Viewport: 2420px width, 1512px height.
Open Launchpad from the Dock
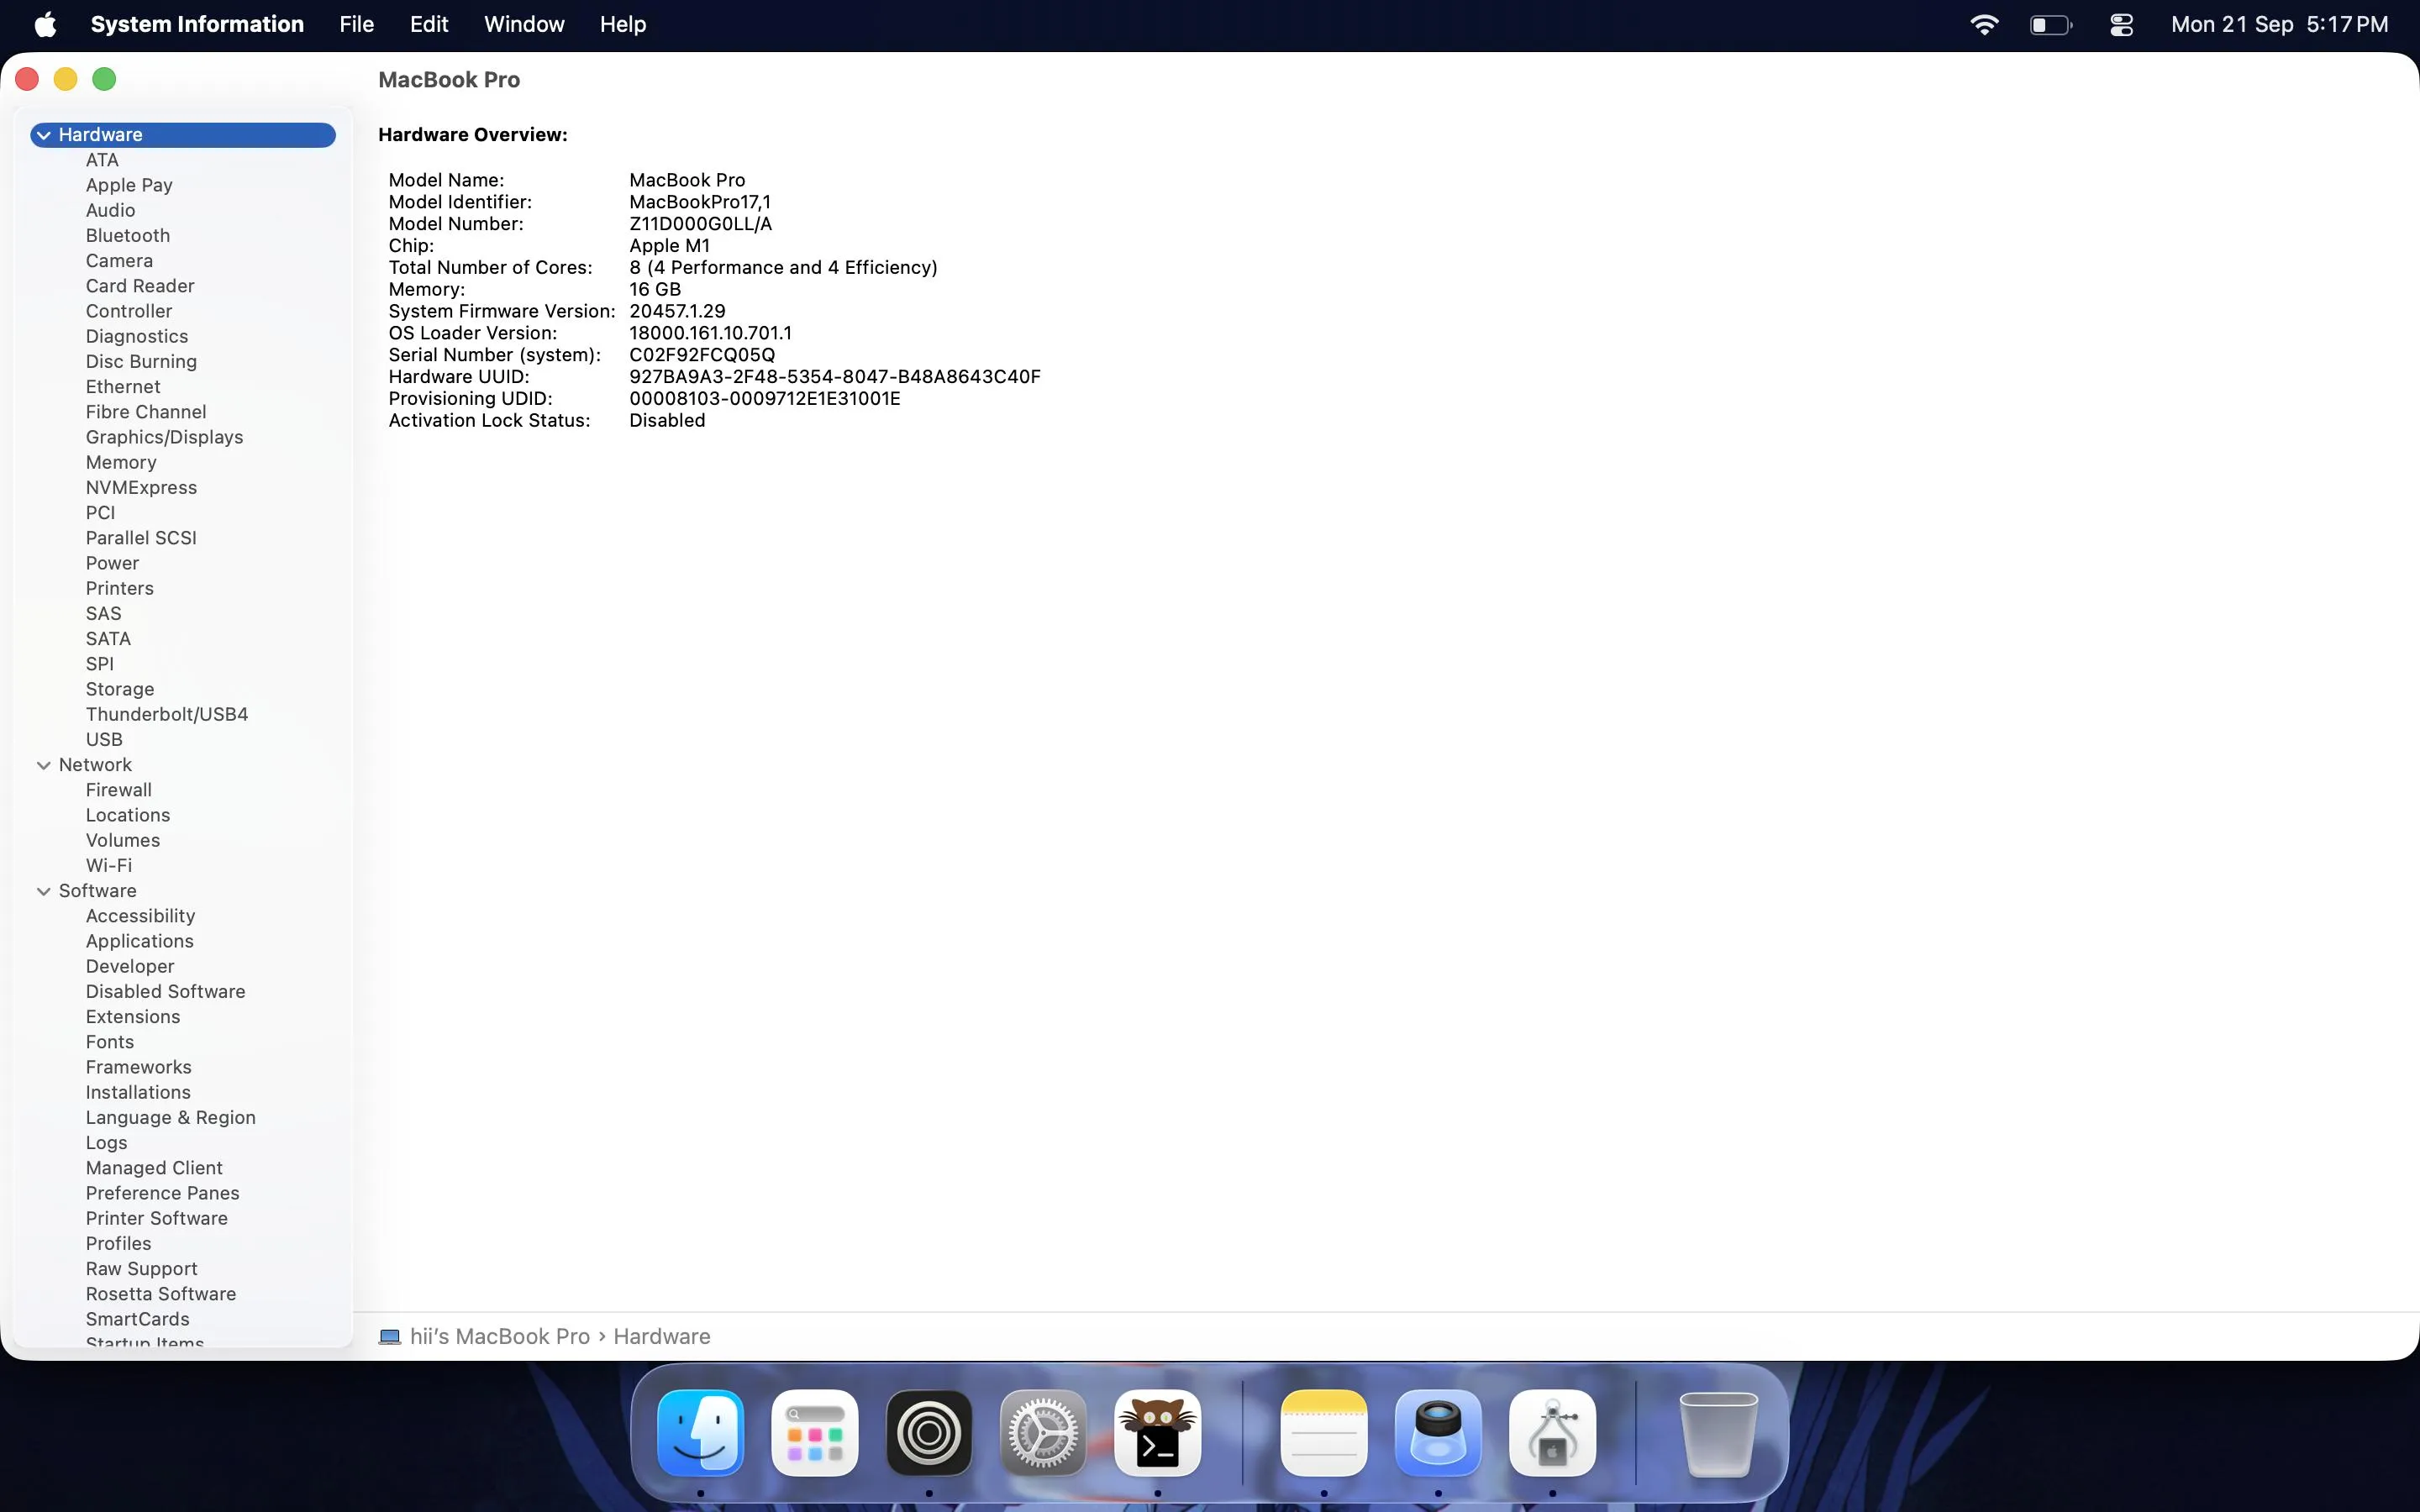tap(814, 1432)
